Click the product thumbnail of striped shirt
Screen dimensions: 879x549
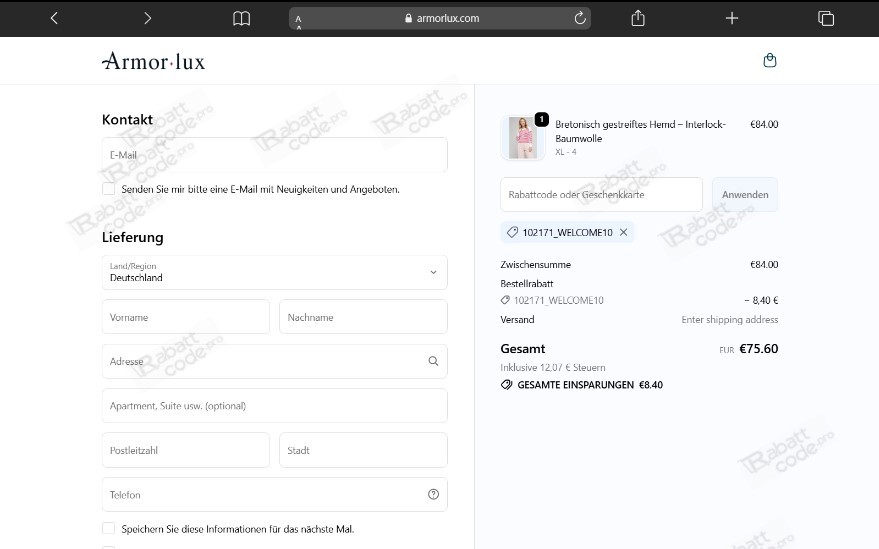click(522, 138)
